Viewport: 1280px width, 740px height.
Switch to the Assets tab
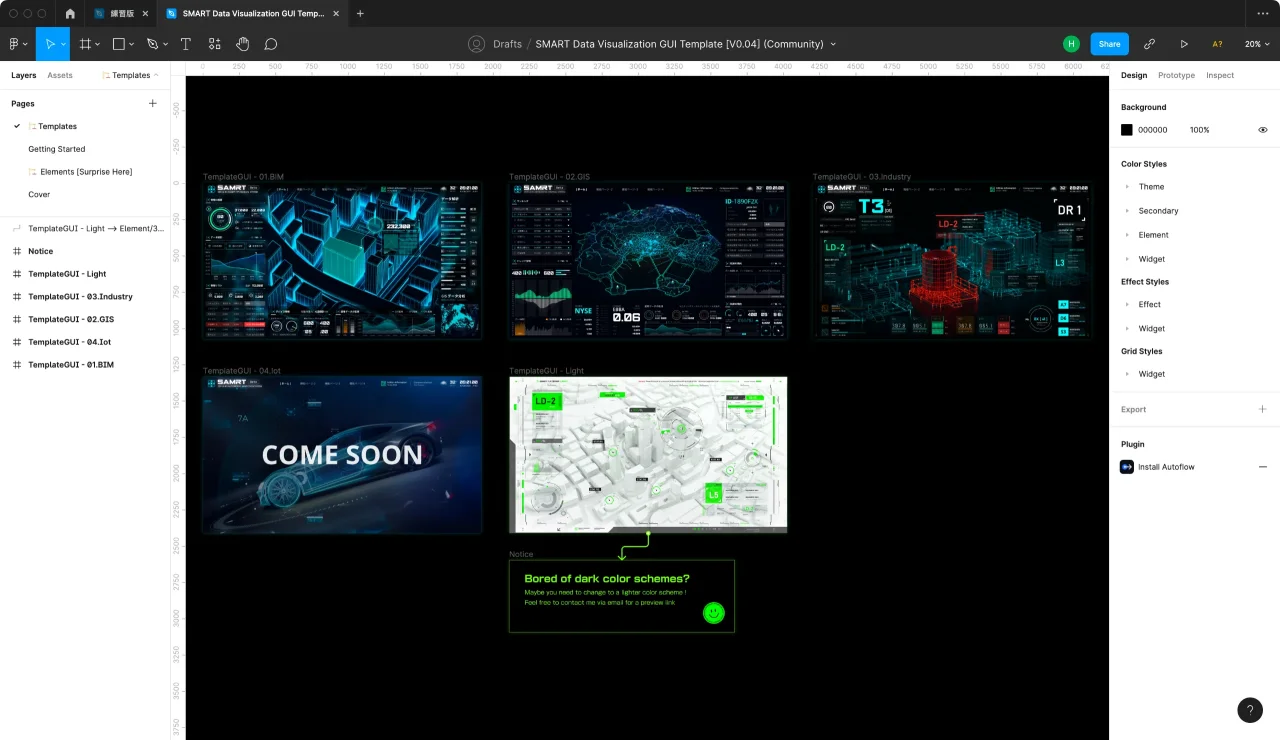click(x=60, y=75)
